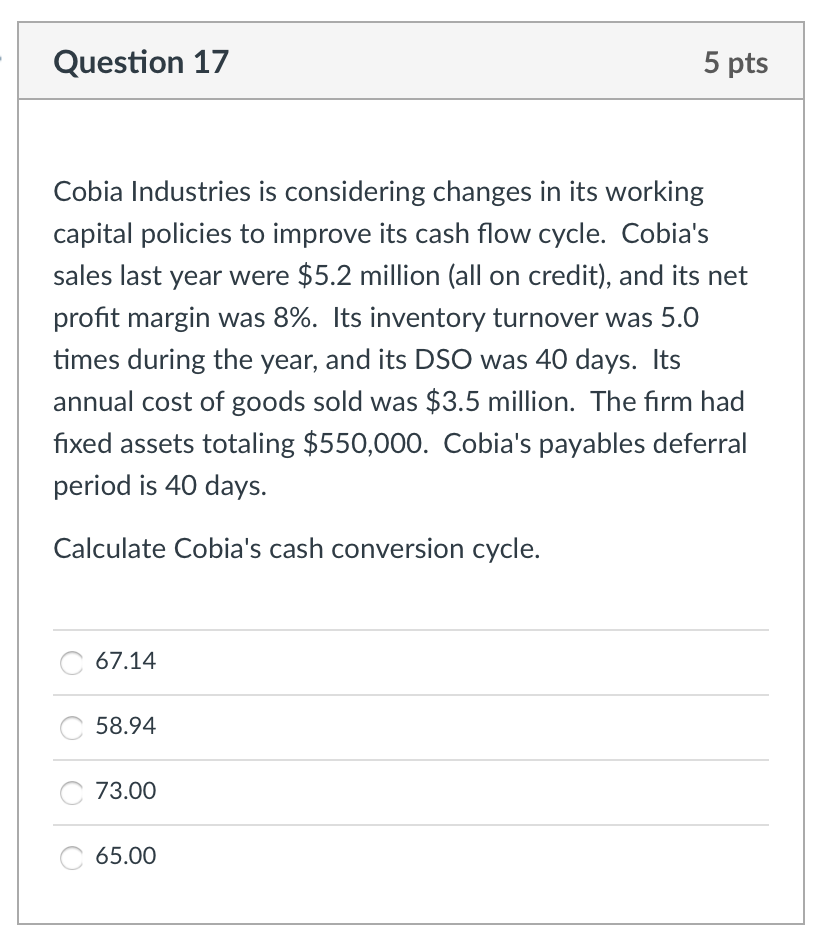Click the Question 17 heading
Screen dimensions: 824x942
pyautogui.click(x=142, y=62)
